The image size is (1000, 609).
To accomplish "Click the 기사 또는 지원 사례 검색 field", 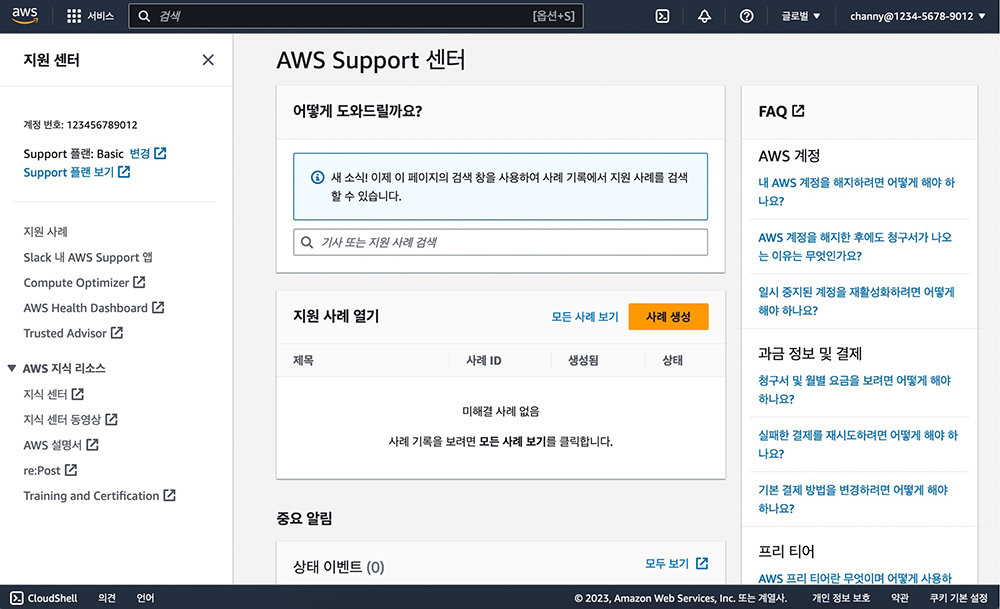I will click(x=500, y=242).
